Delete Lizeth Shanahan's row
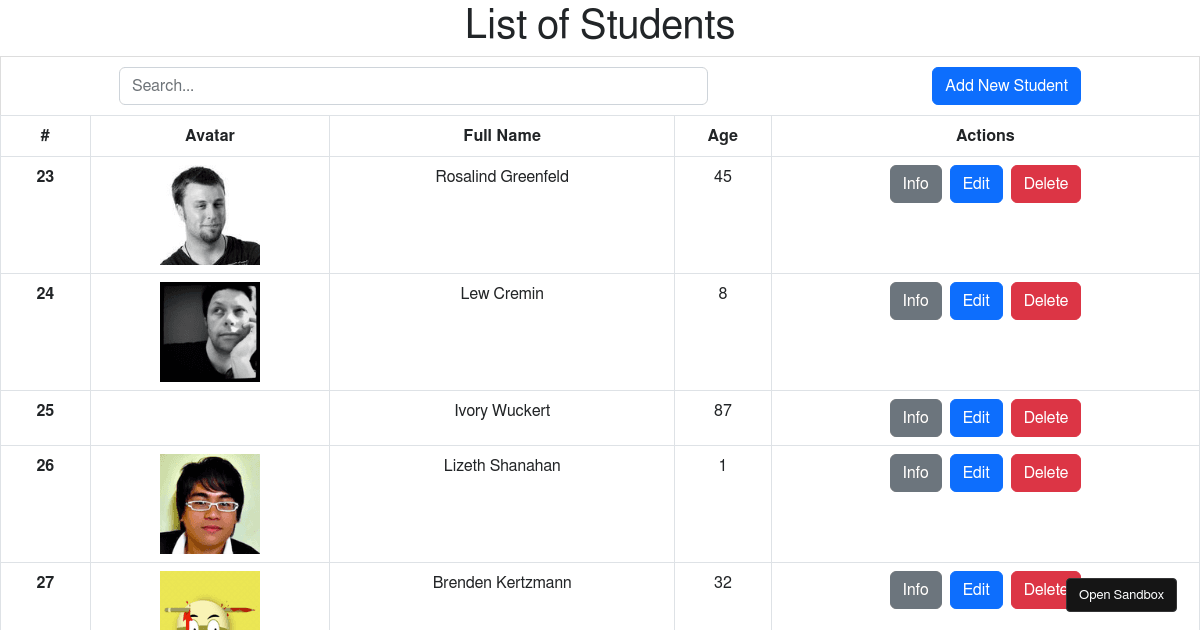The image size is (1200, 630). click(1046, 473)
